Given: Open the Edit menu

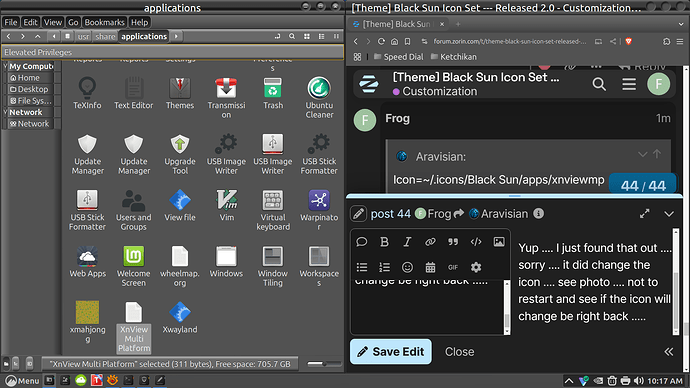Looking at the screenshot, I should [x=30, y=22].
